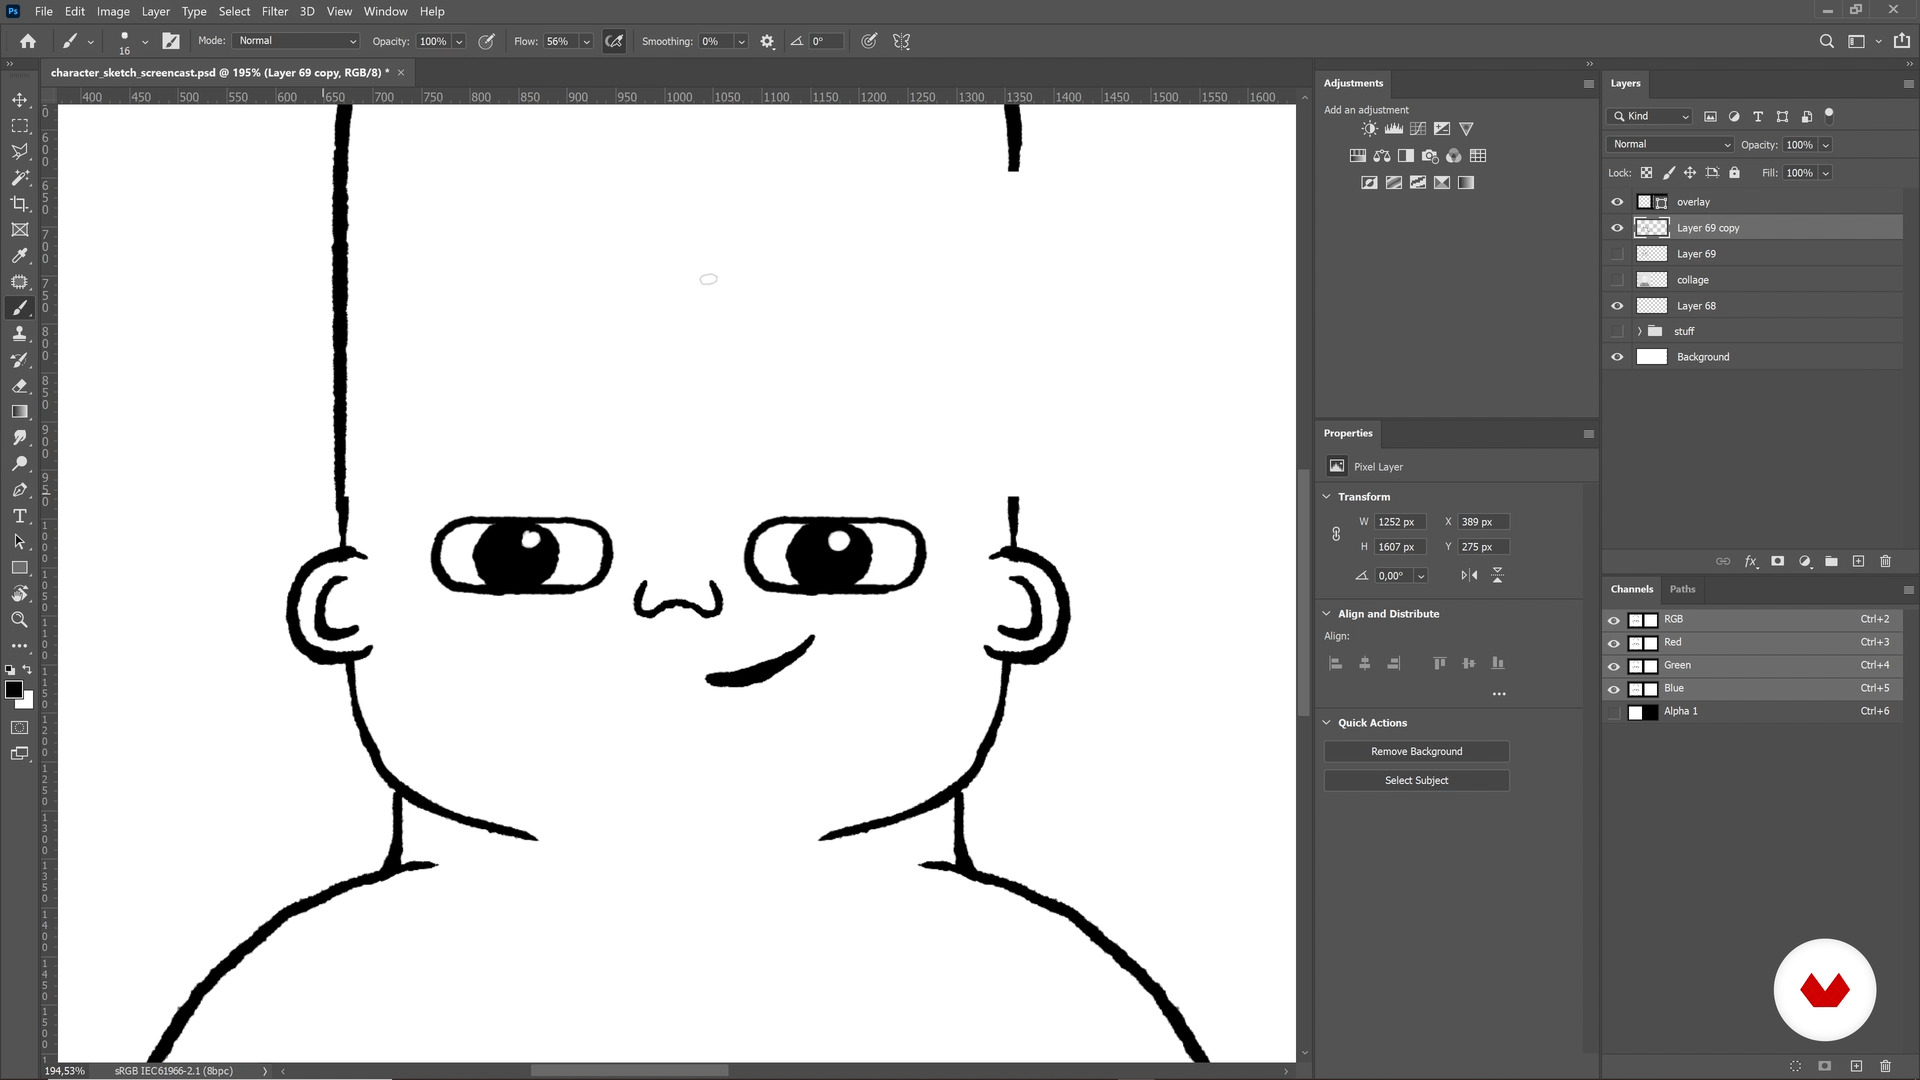Open brush Mode dropdown
The image size is (1920, 1080).
[296, 41]
